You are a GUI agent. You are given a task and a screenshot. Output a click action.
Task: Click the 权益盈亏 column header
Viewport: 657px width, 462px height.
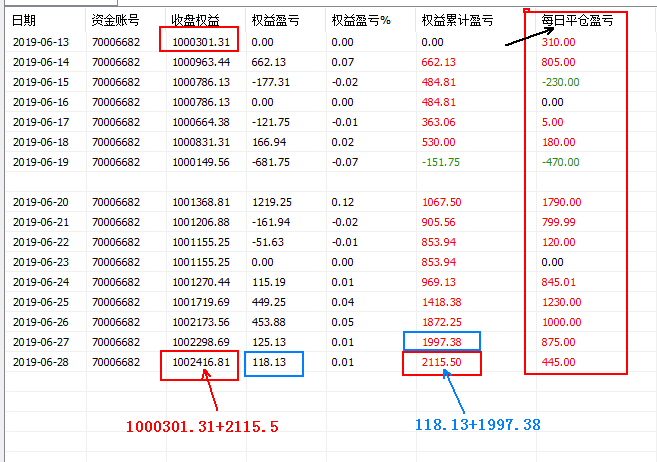275,20
